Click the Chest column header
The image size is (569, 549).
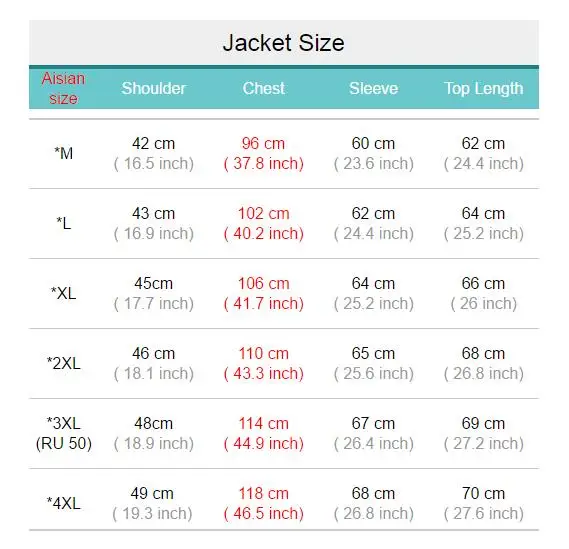pyautogui.click(x=264, y=89)
